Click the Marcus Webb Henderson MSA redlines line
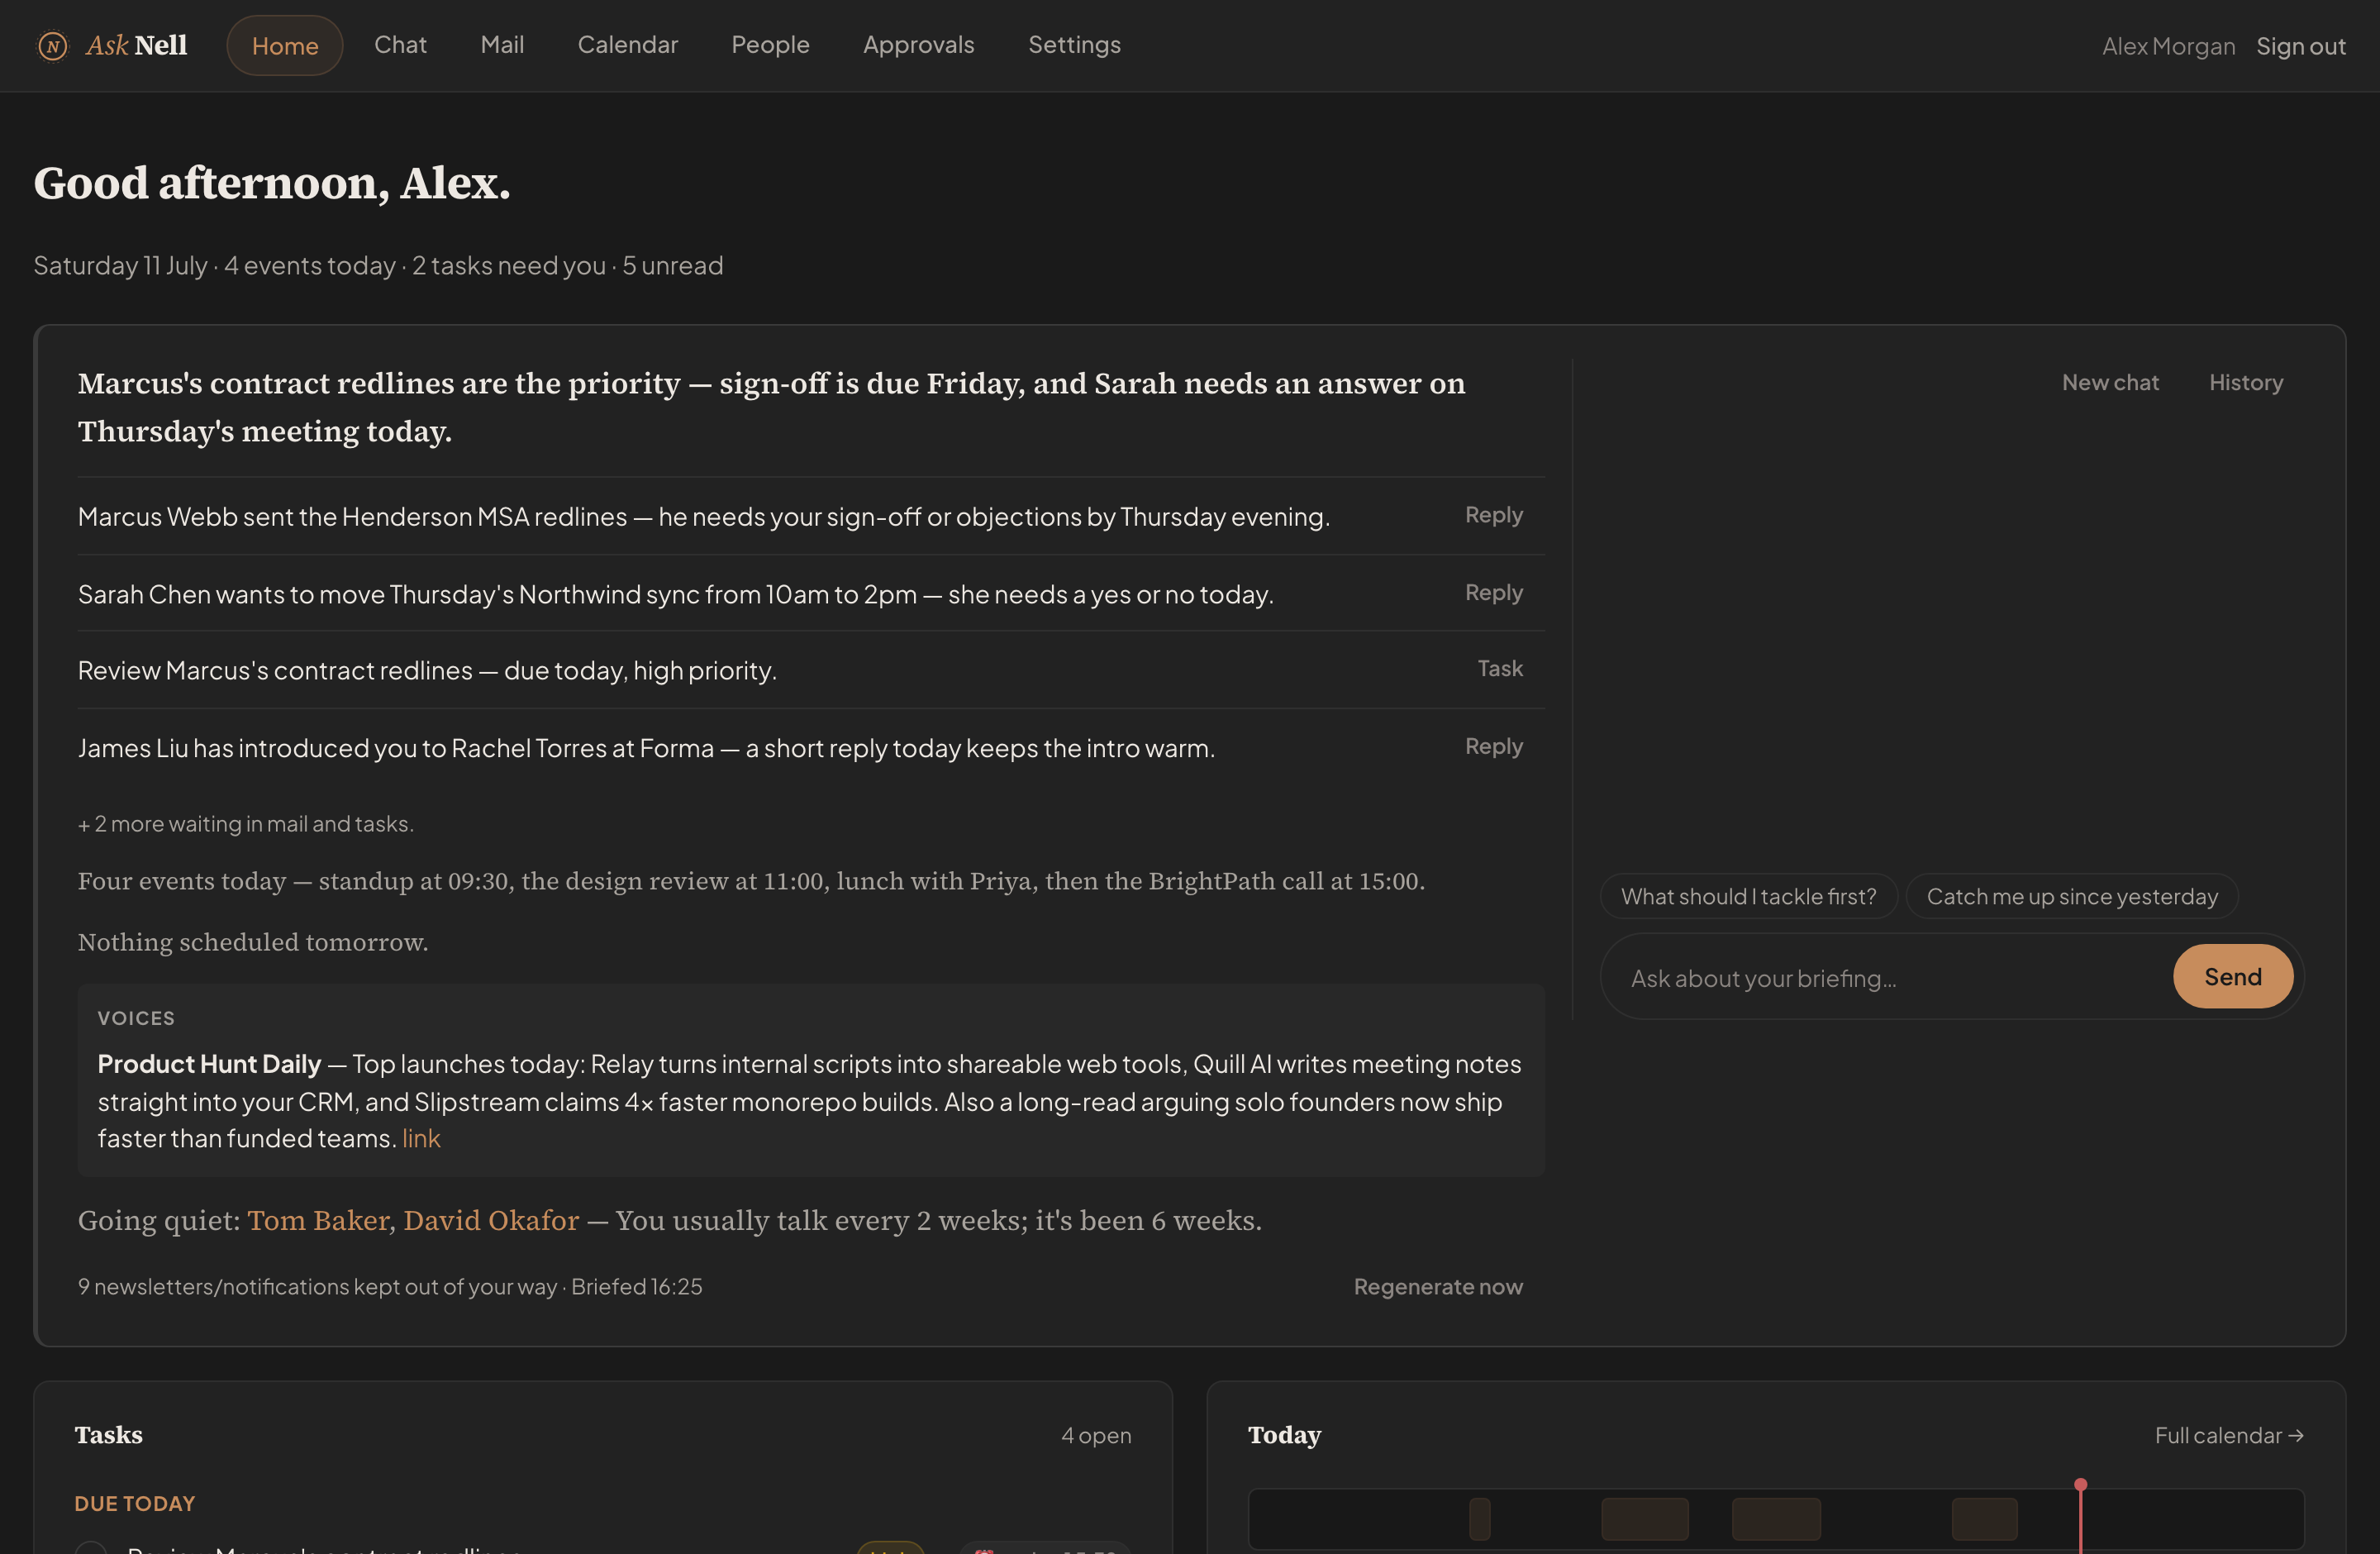Viewport: 2380px width, 1554px height. pos(703,517)
